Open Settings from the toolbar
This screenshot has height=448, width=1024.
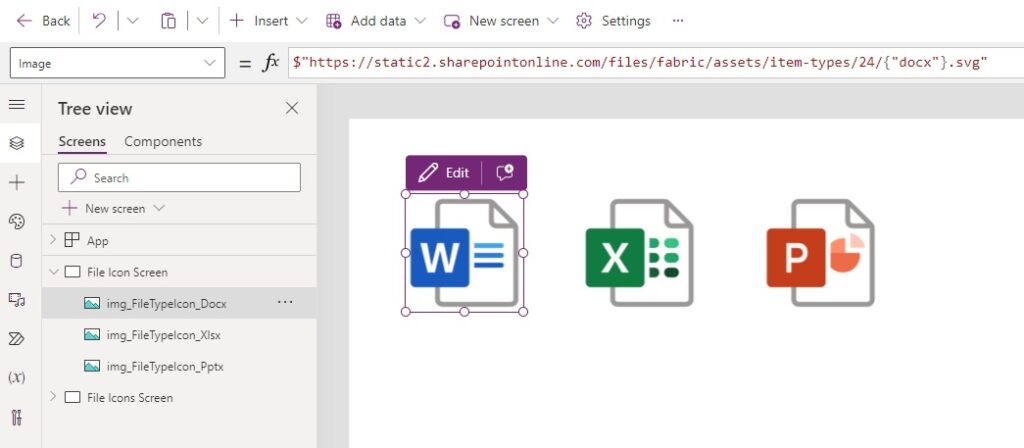pyautogui.click(x=613, y=21)
